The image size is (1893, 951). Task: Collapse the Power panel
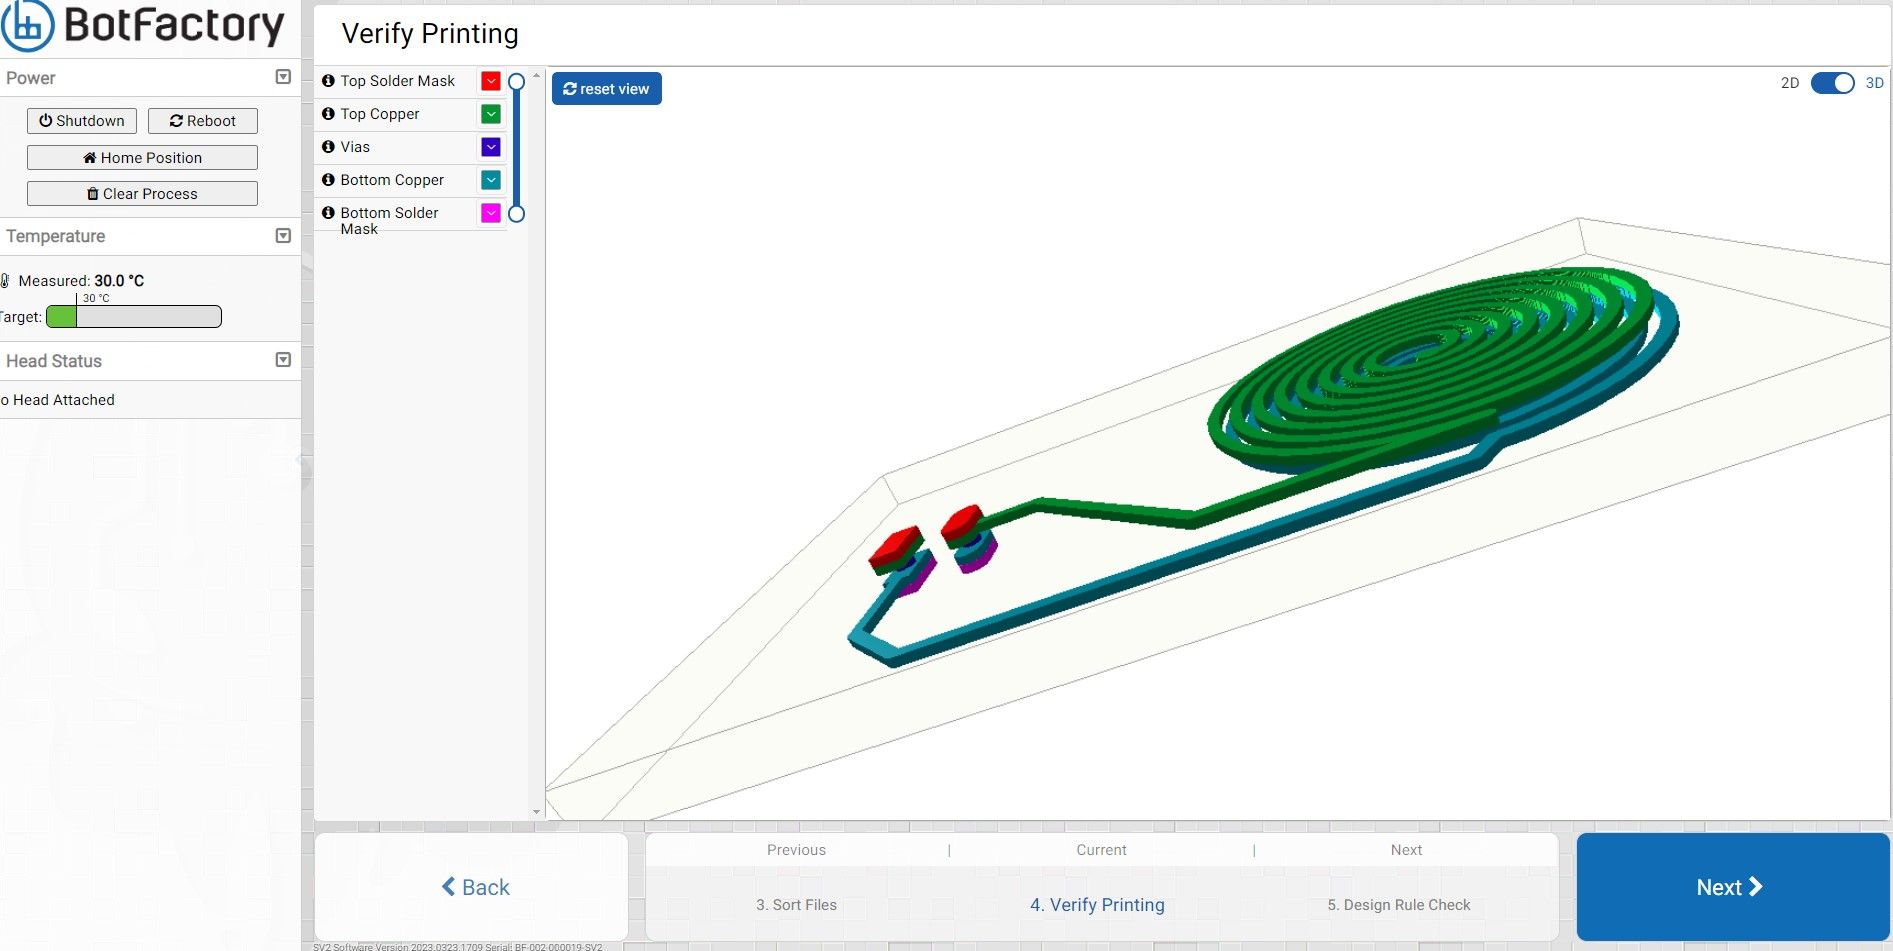[x=283, y=77]
